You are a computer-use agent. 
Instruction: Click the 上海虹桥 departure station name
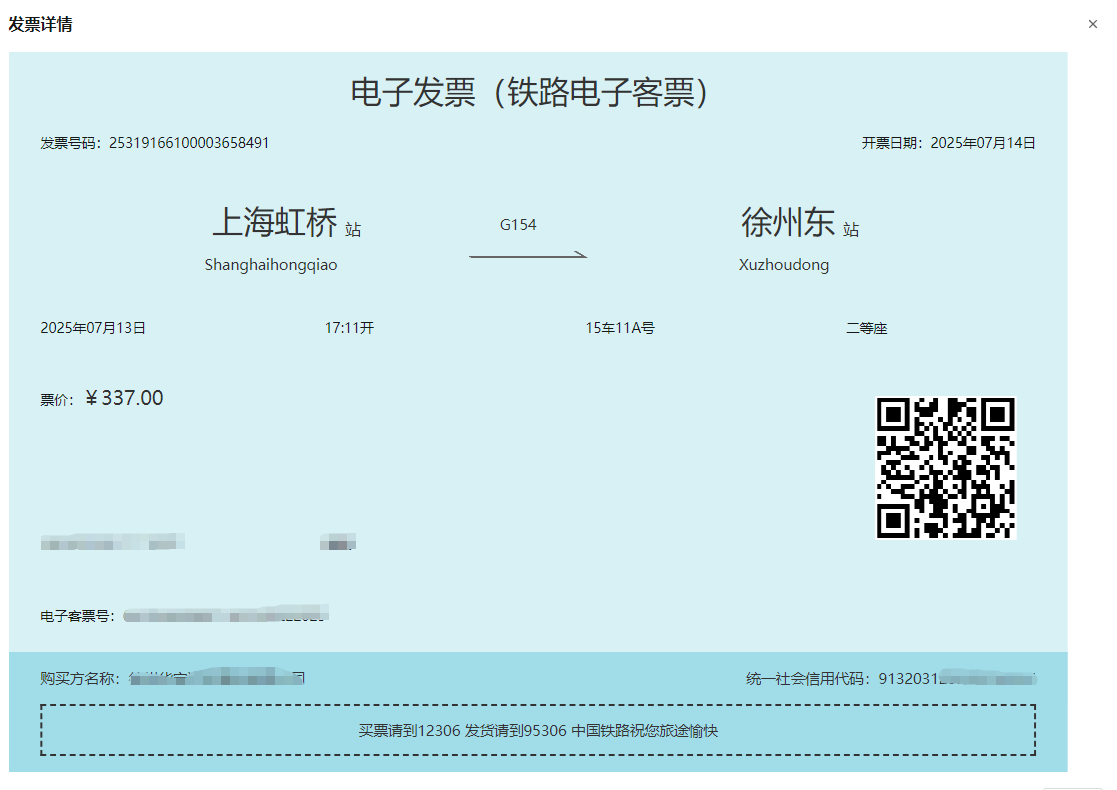click(x=275, y=222)
